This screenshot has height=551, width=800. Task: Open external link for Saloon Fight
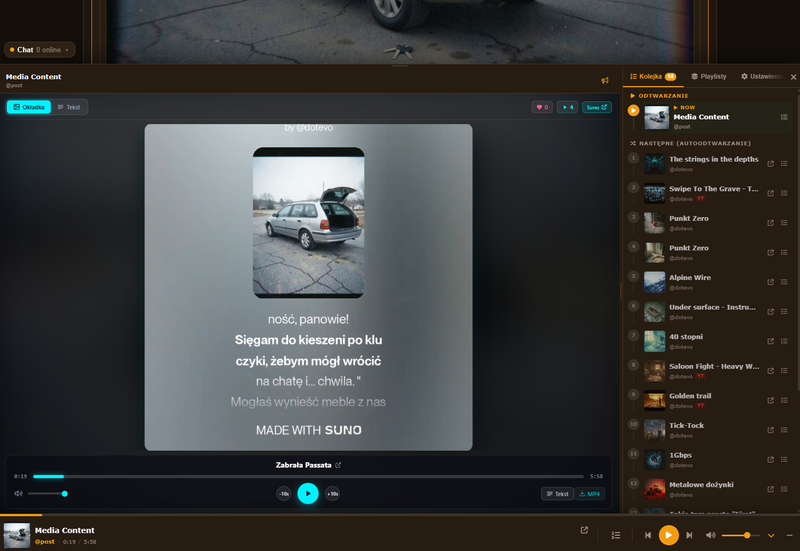pyautogui.click(x=770, y=371)
